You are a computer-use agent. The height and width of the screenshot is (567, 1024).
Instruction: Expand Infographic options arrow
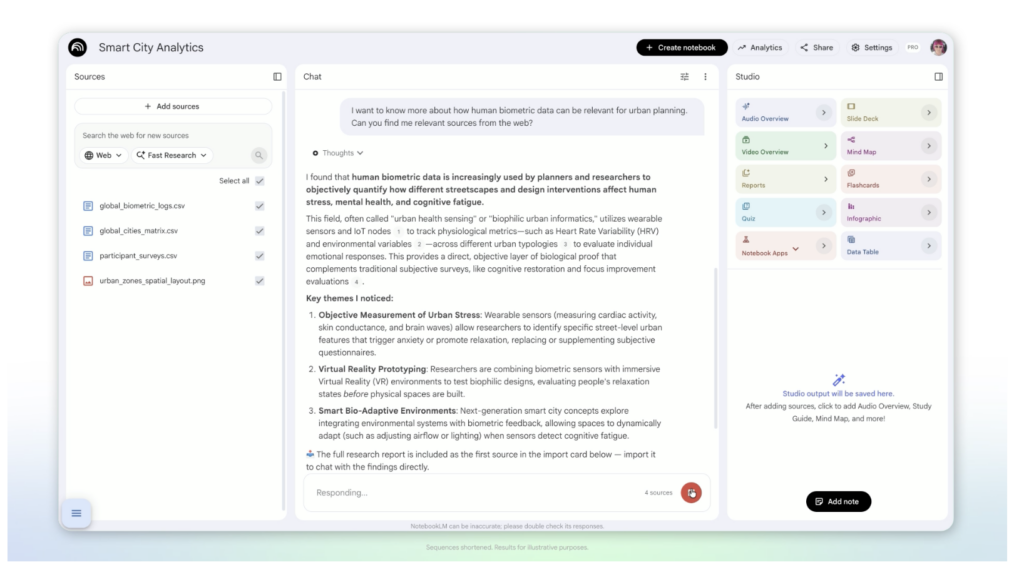[x=929, y=212]
